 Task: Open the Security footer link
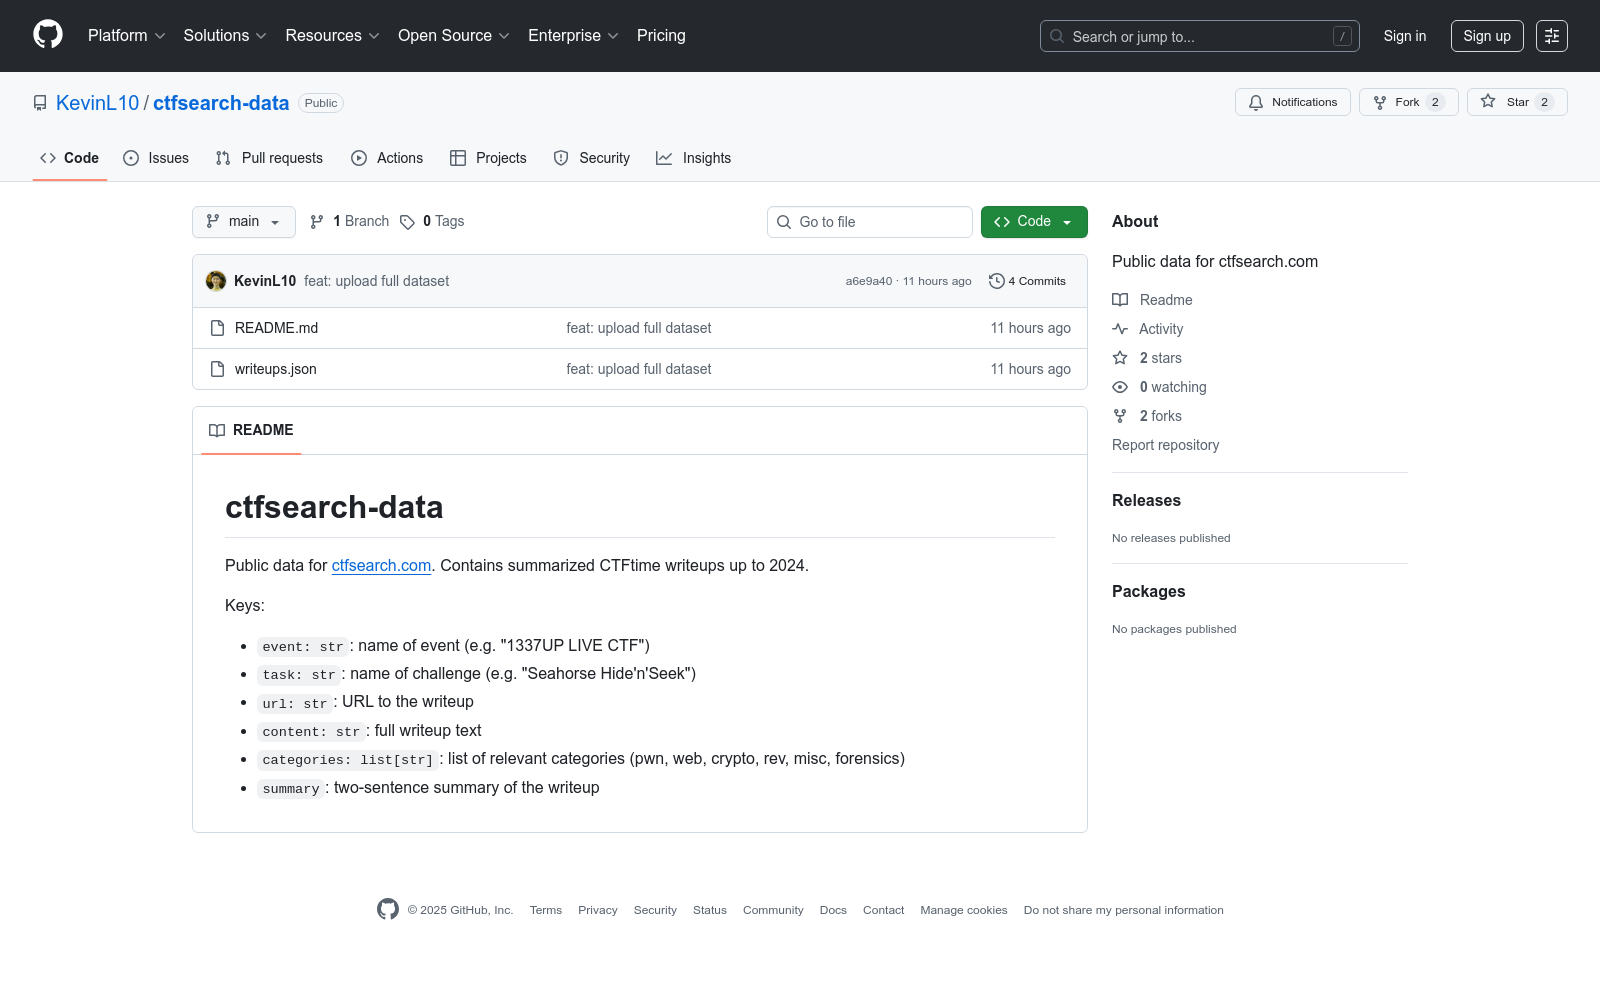pyautogui.click(x=655, y=910)
